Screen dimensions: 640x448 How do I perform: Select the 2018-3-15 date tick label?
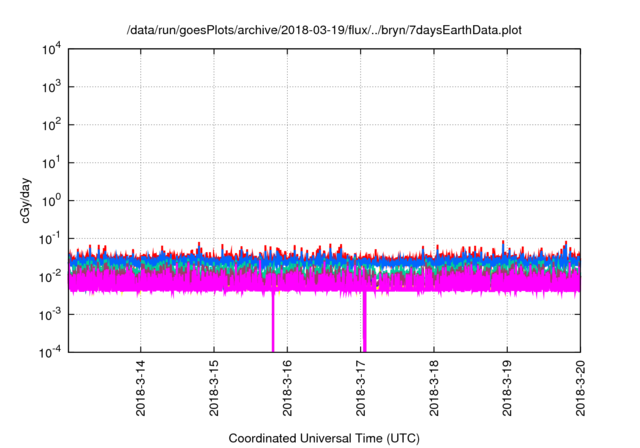pos(214,388)
